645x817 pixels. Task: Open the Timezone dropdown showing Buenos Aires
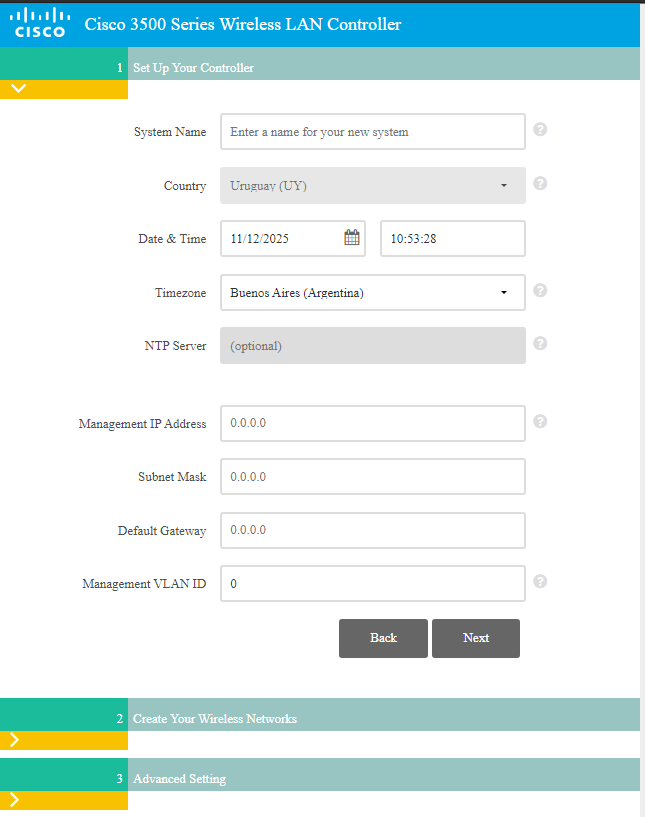coord(372,293)
